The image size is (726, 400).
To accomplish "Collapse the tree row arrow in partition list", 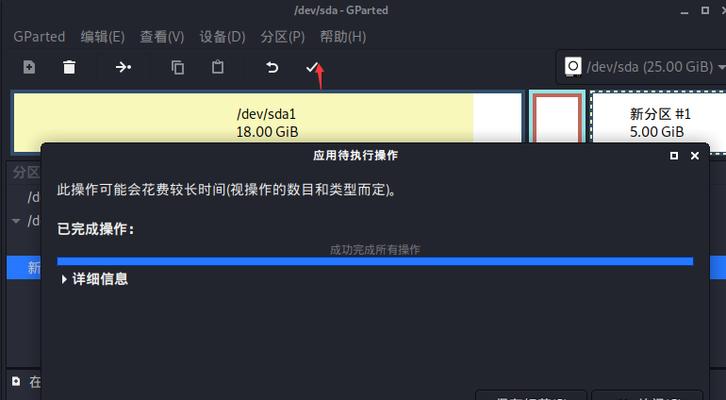I will pos(16,221).
